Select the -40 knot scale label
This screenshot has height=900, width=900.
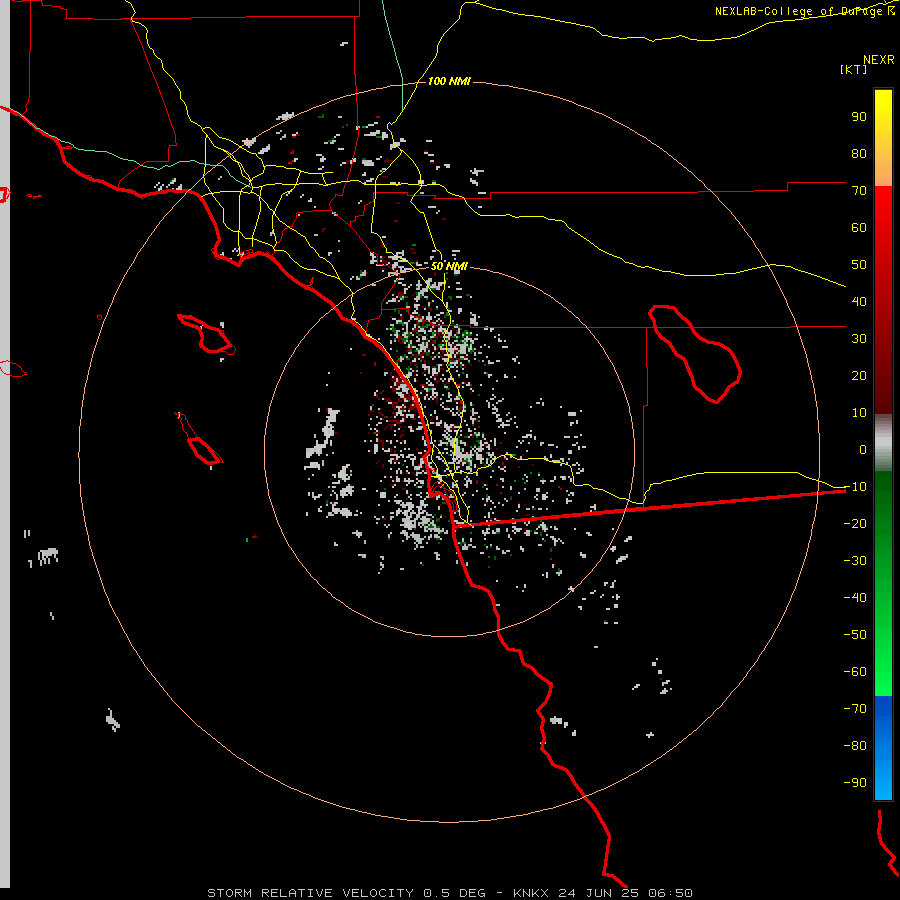pyautogui.click(x=855, y=598)
